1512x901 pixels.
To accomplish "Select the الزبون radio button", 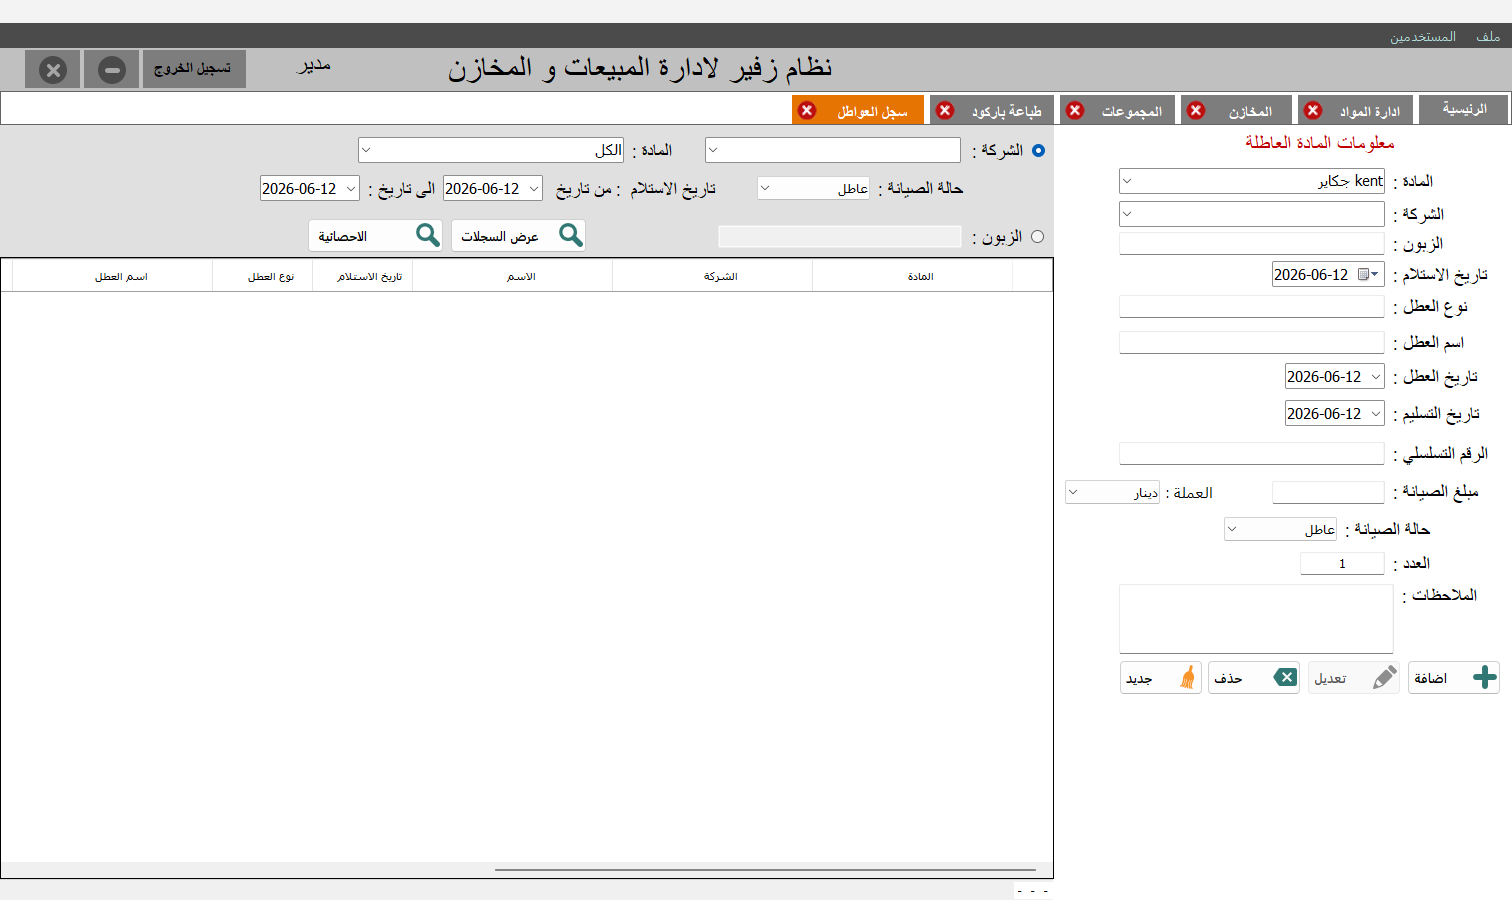I will [1037, 237].
